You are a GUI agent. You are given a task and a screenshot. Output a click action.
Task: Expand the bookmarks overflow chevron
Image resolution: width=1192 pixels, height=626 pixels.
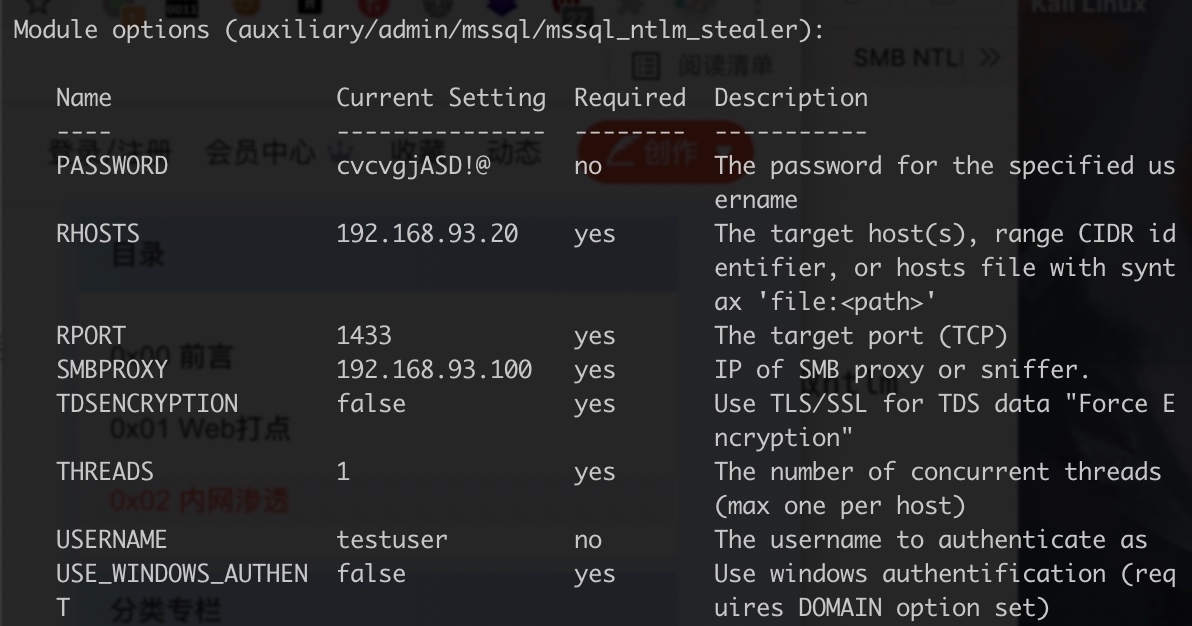pos(989,58)
